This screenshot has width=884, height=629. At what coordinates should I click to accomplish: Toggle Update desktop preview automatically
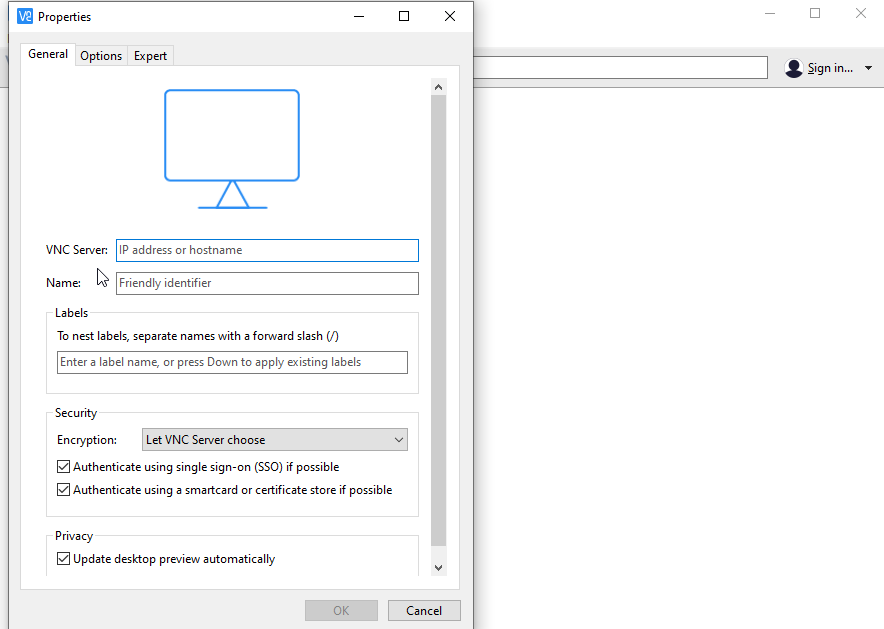click(x=64, y=559)
